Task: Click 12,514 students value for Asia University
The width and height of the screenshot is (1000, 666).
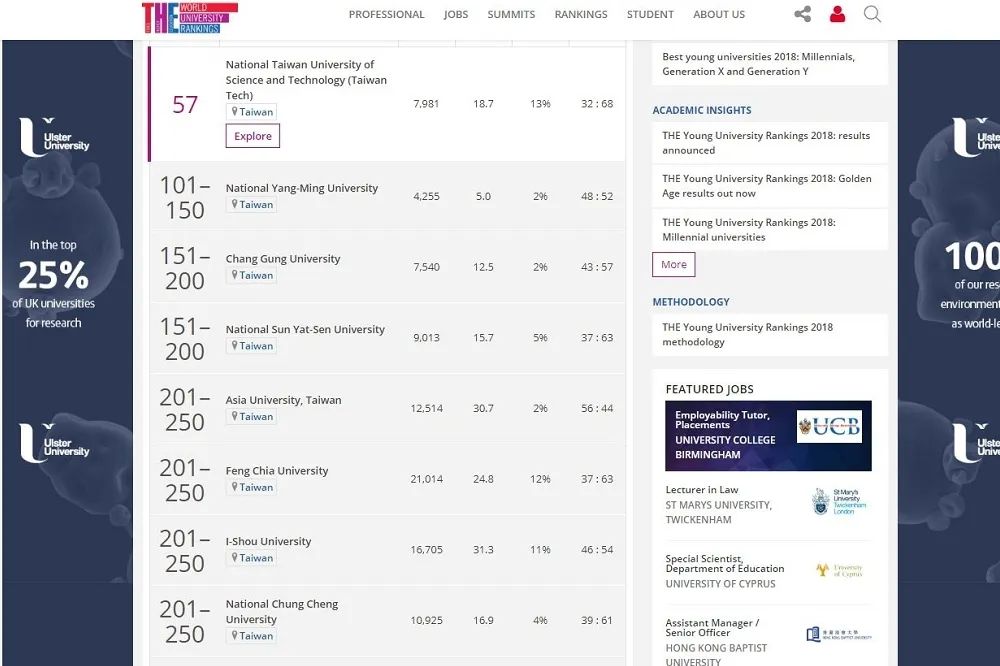Action: coord(426,408)
